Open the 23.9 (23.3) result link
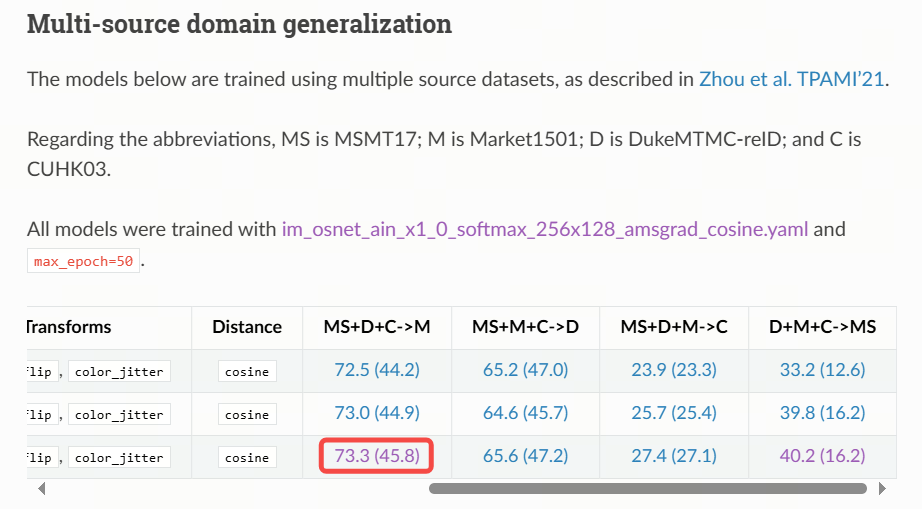This screenshot has height=509, width=922. point(674,370)
